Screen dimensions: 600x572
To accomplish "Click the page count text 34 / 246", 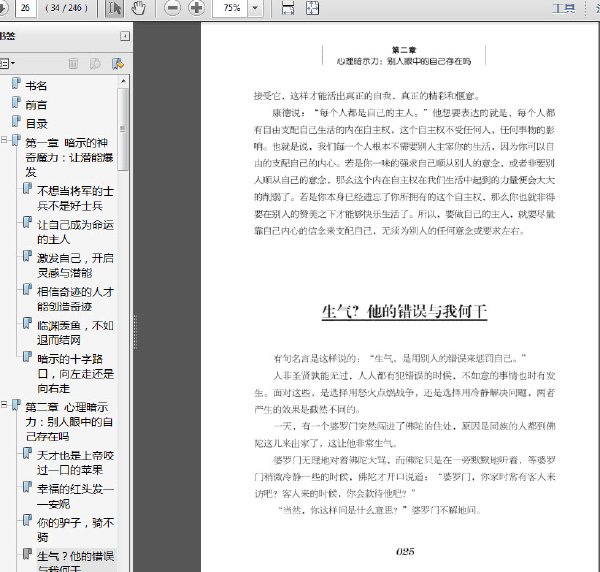I will click(66, 8).
